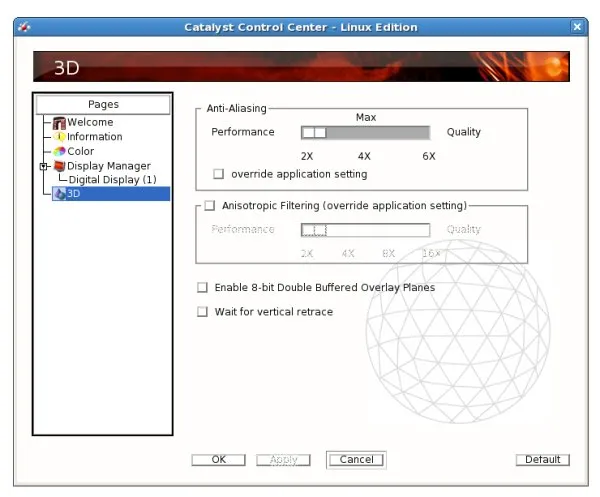Click the Max label above the slider
This screenshot has width=600, height=497.
[366, 117]
